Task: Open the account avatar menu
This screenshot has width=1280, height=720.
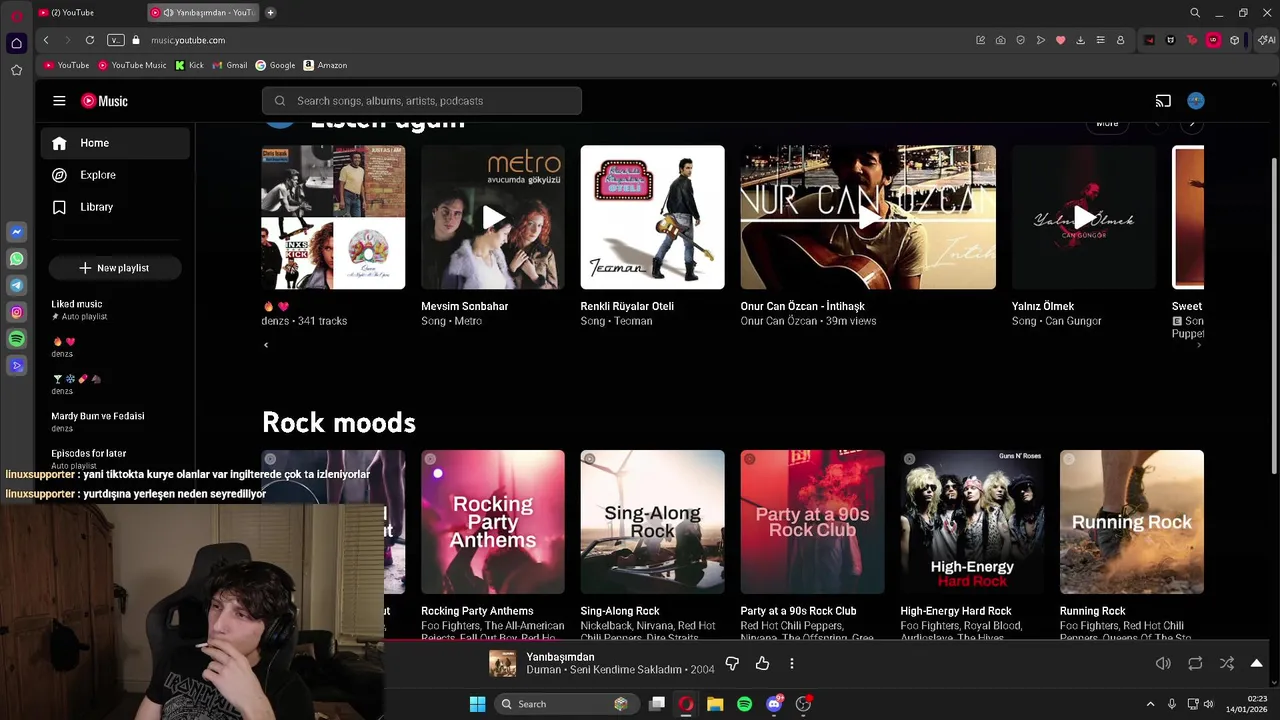Action: (1196, 101)
